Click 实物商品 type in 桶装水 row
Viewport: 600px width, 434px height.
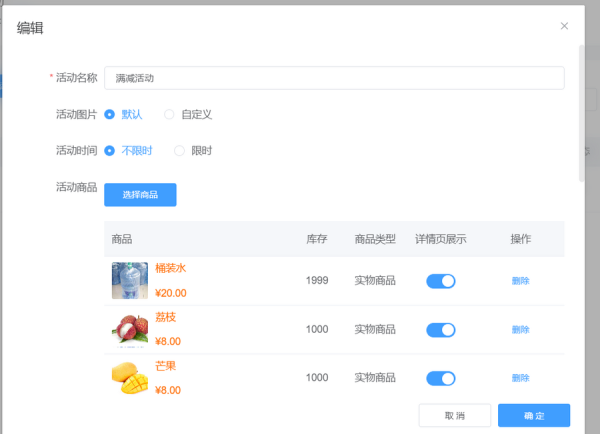[x=375, y=281]
